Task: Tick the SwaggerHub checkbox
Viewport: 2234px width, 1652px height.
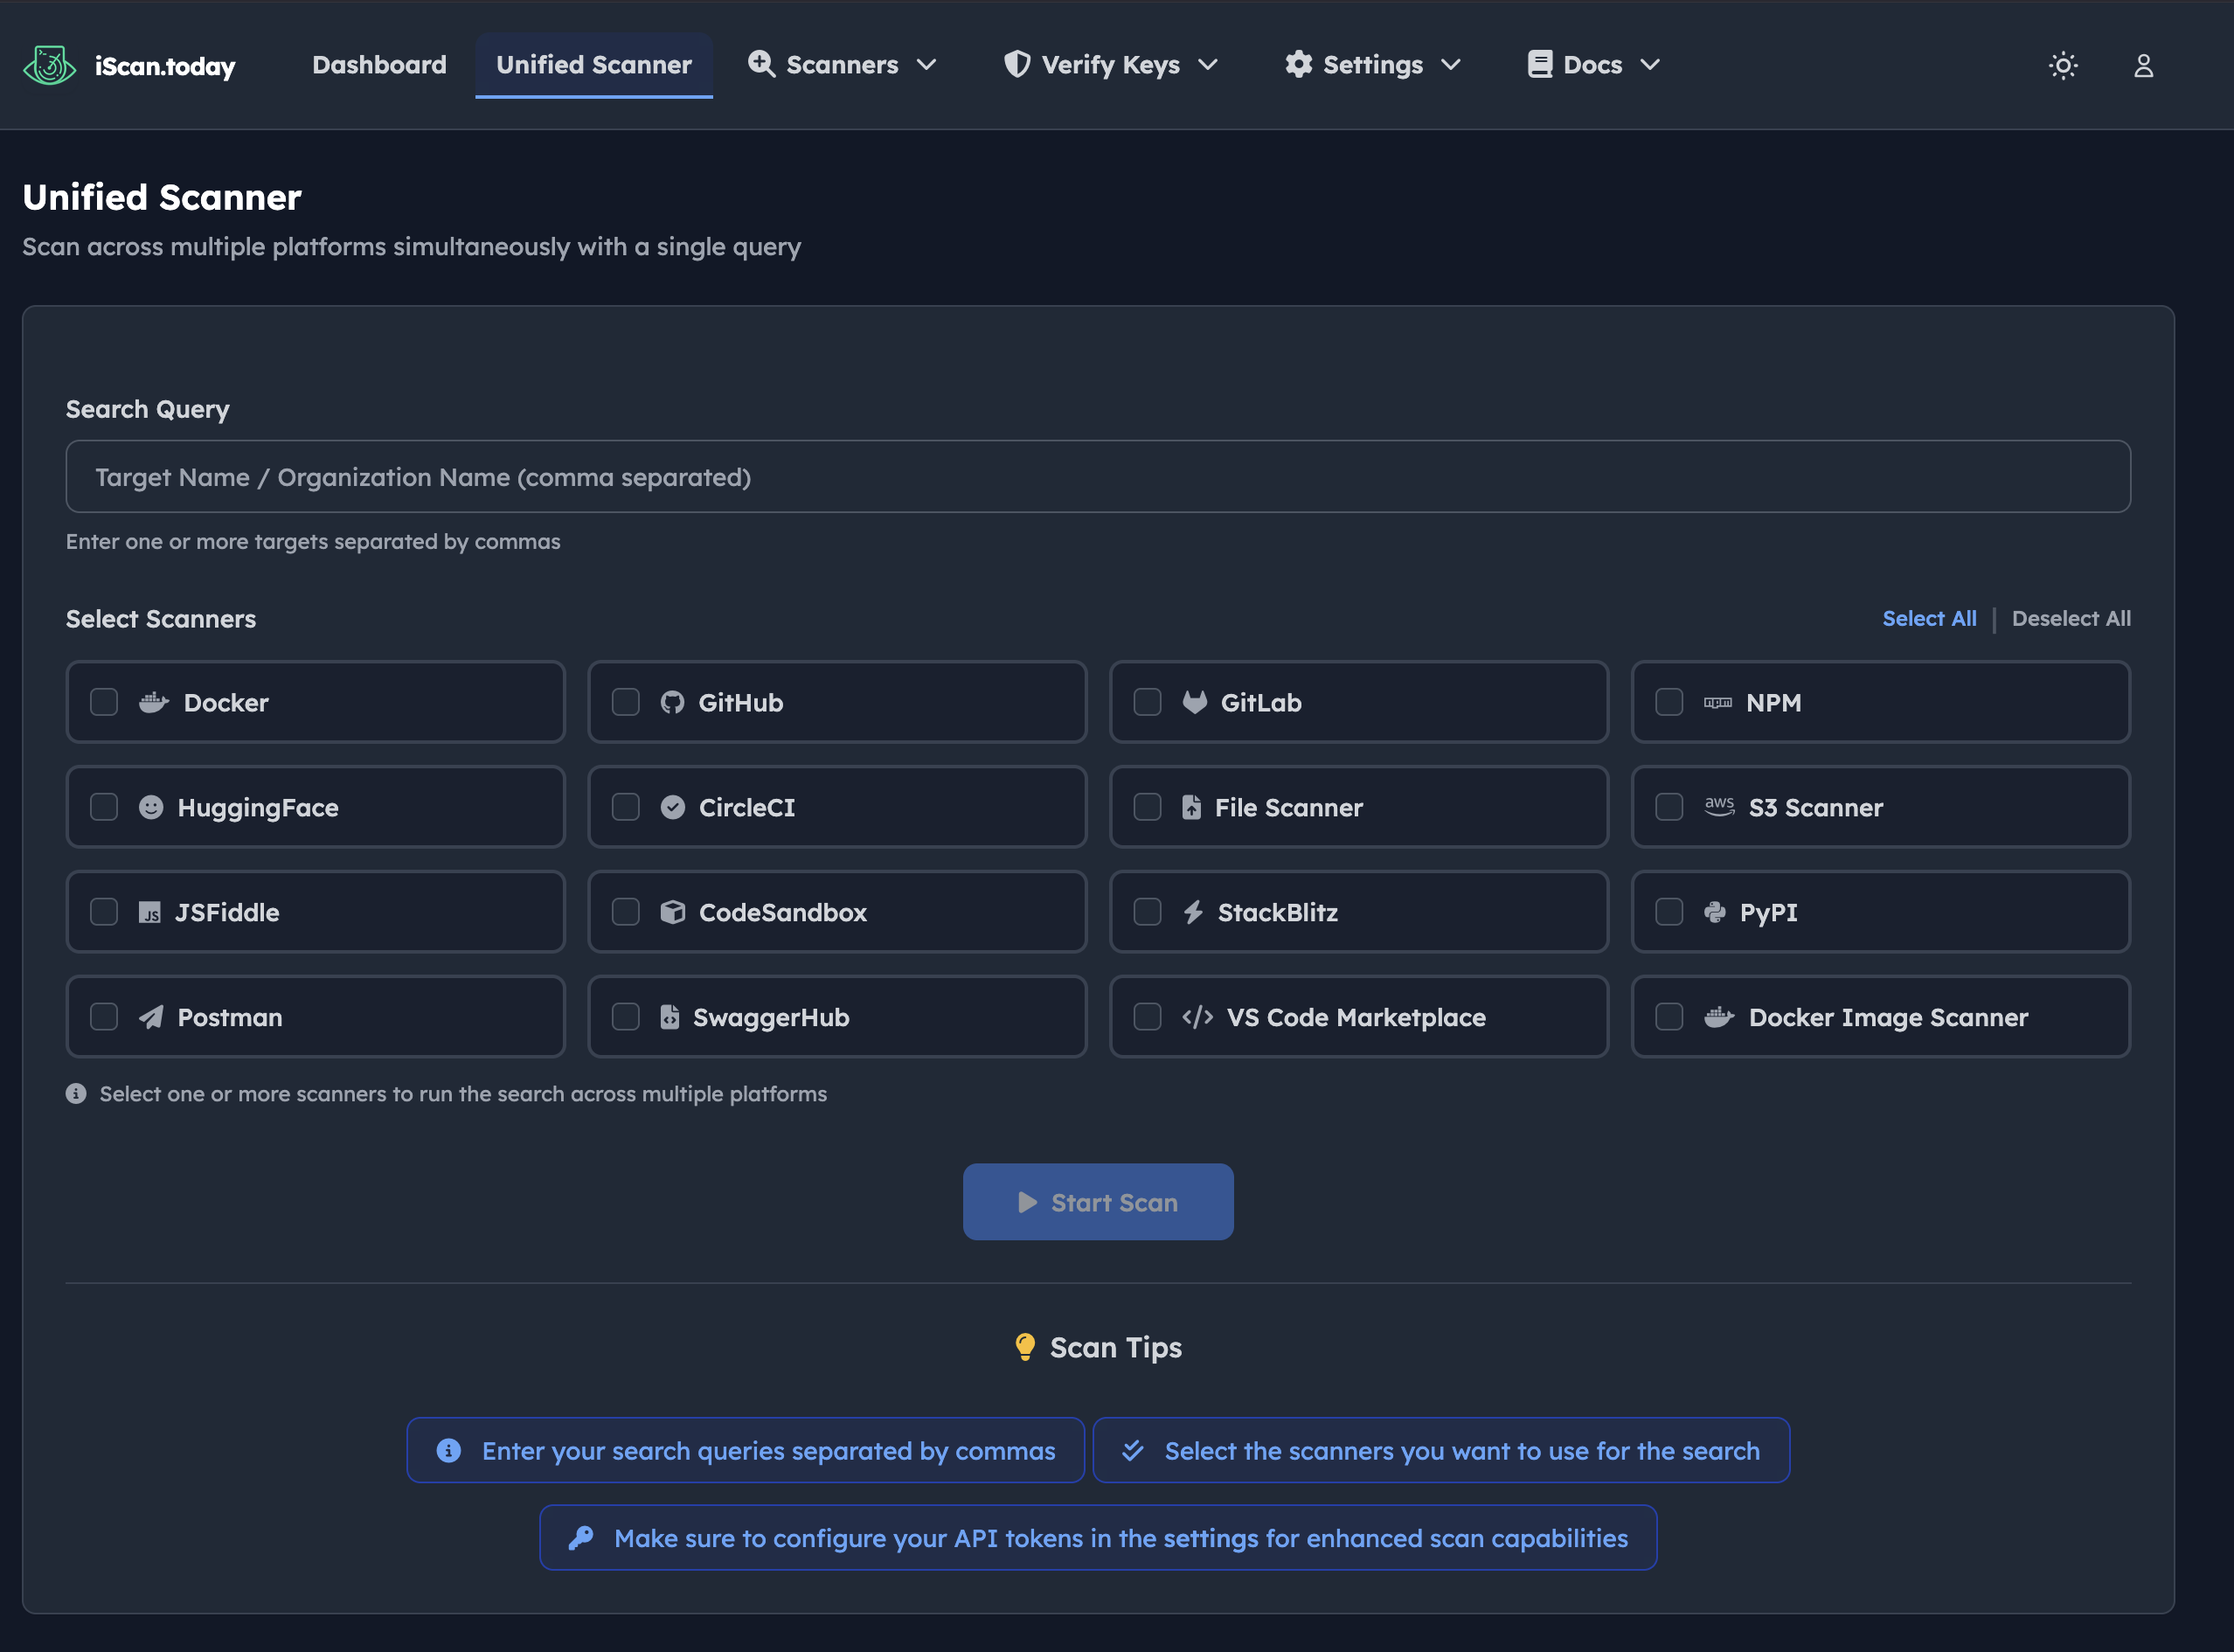Action: click(x=626, y=1017)
